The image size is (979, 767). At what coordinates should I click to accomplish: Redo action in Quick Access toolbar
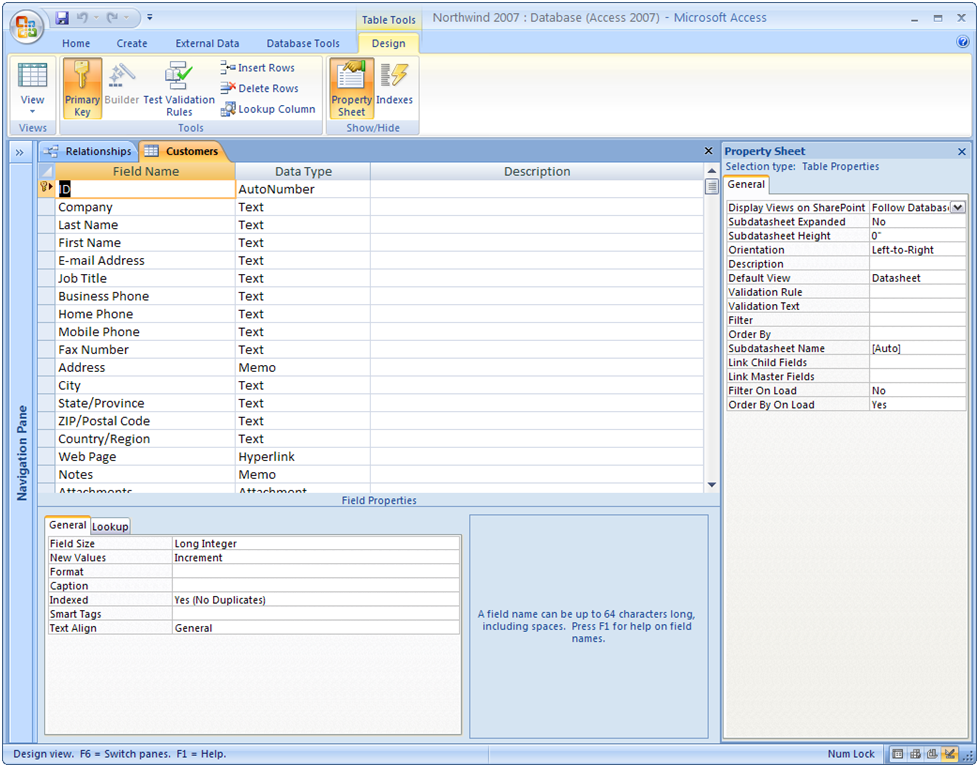[x=113, y=17]
